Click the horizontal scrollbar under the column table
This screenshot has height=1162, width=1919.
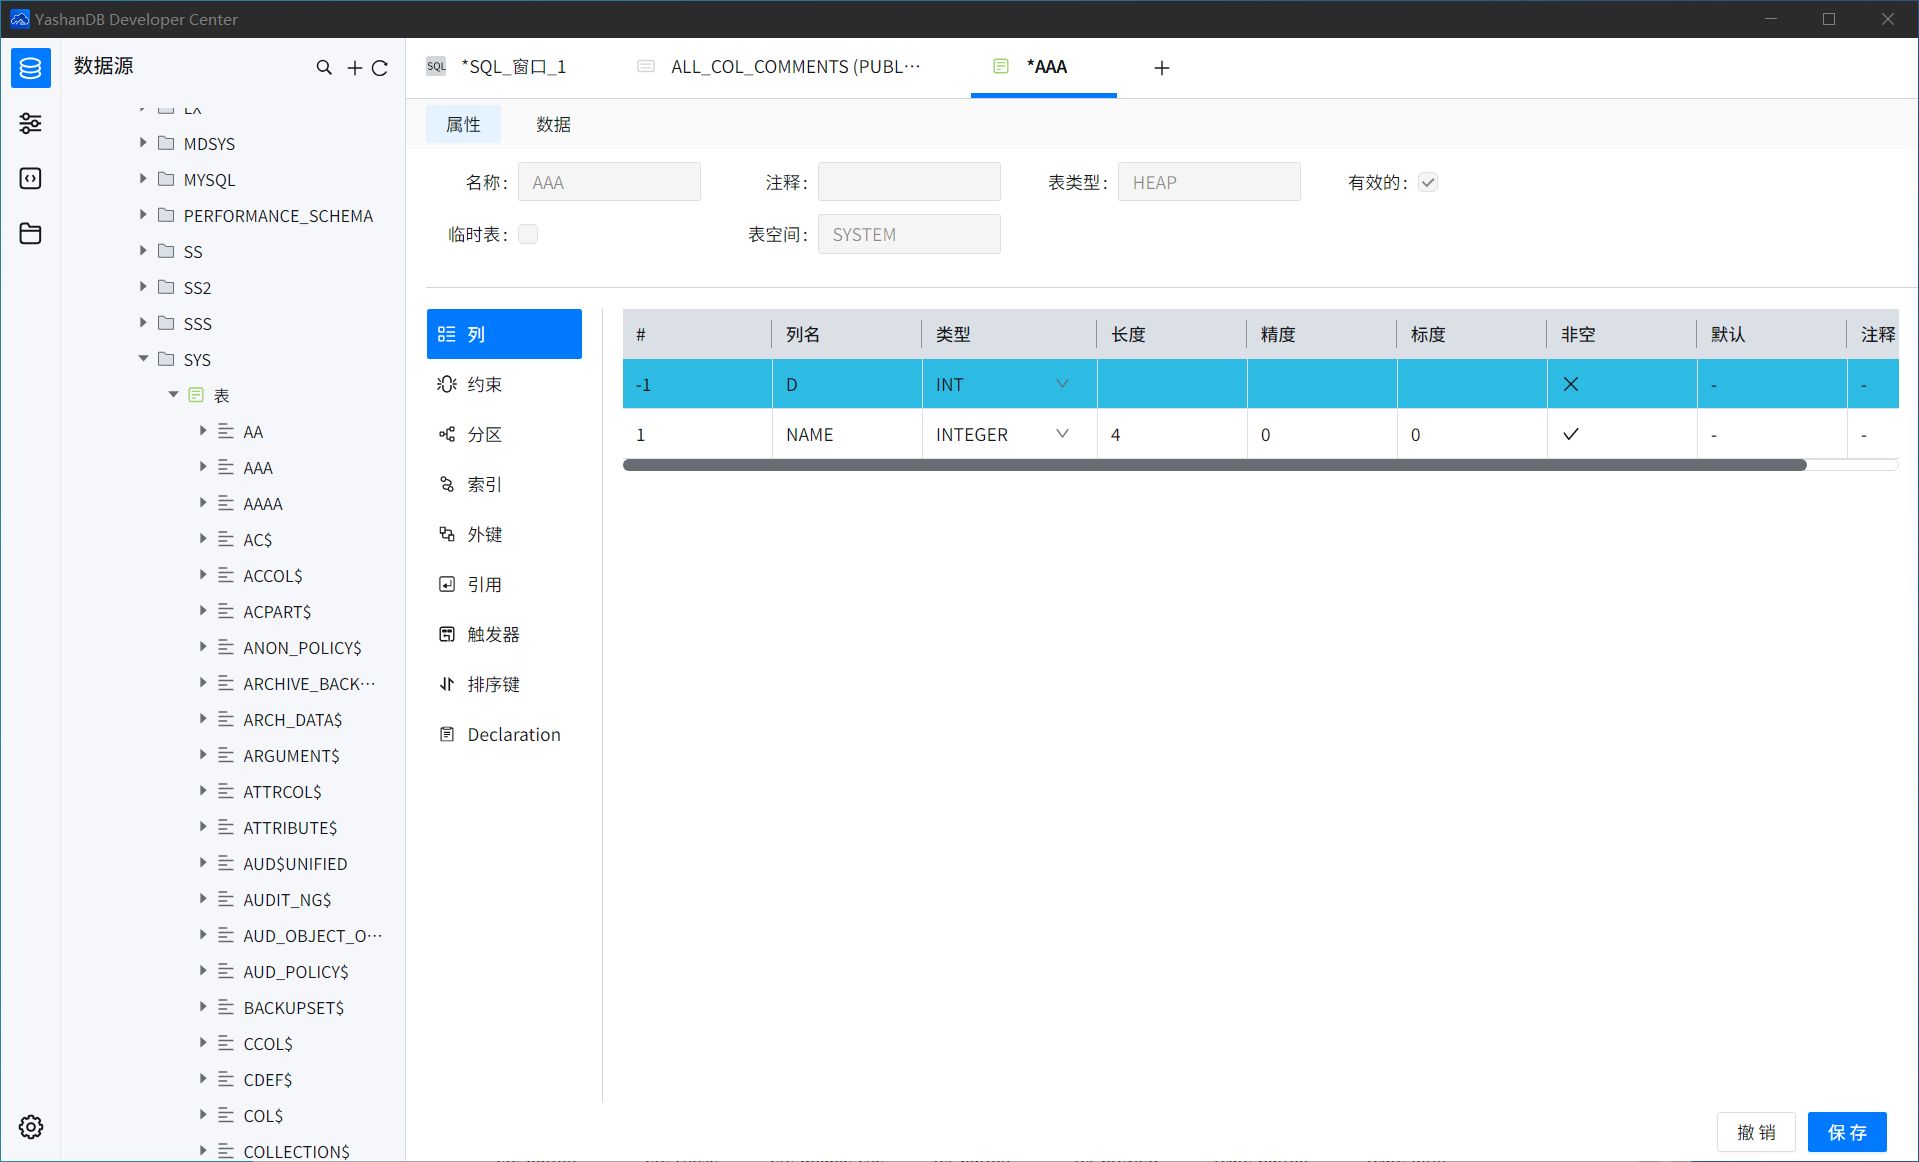[x=1214, y=465]
